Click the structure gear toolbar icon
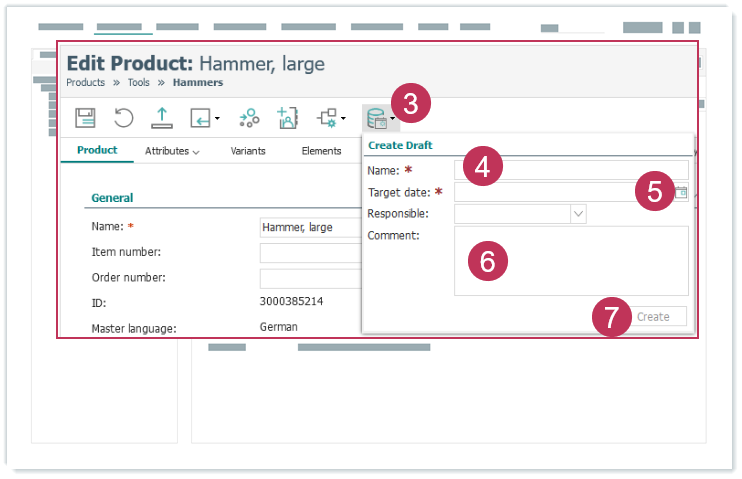The height and width of the screenshot is (479, 742). point(327,118)
